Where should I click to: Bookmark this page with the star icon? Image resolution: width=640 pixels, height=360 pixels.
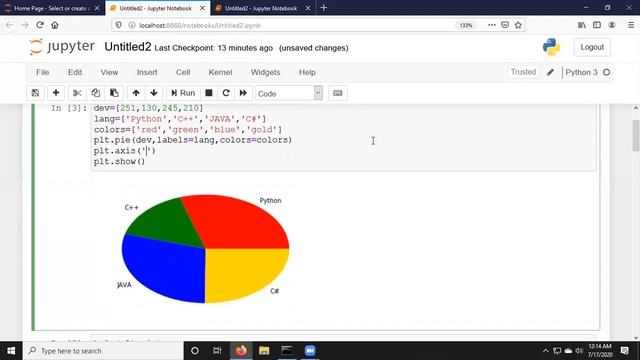(x=518, y=25)
